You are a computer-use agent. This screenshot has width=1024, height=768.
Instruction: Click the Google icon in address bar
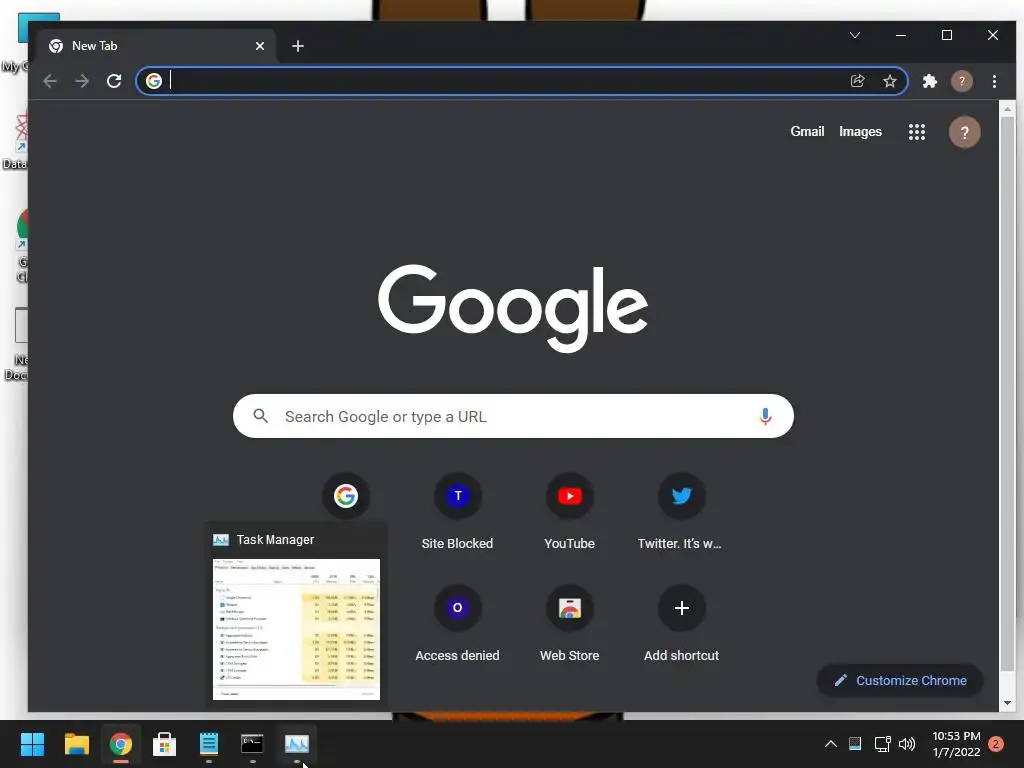[154, 81]
